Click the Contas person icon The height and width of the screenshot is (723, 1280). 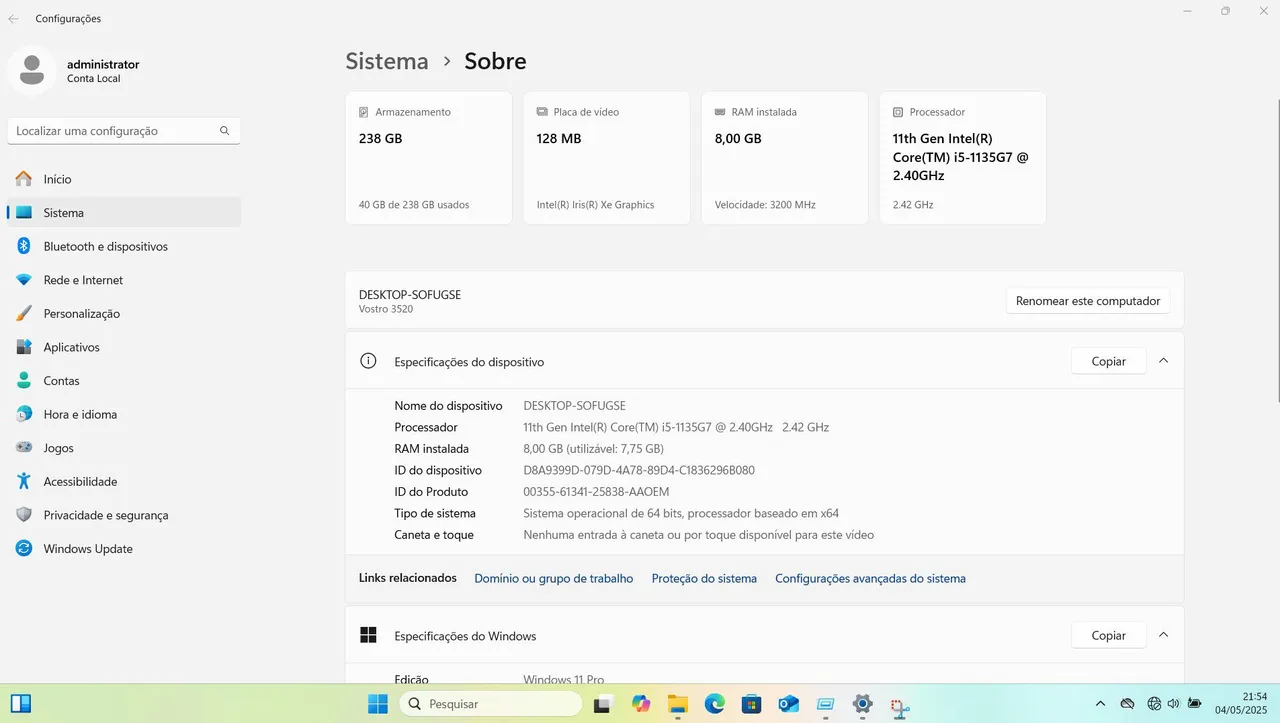click(24, 381)
